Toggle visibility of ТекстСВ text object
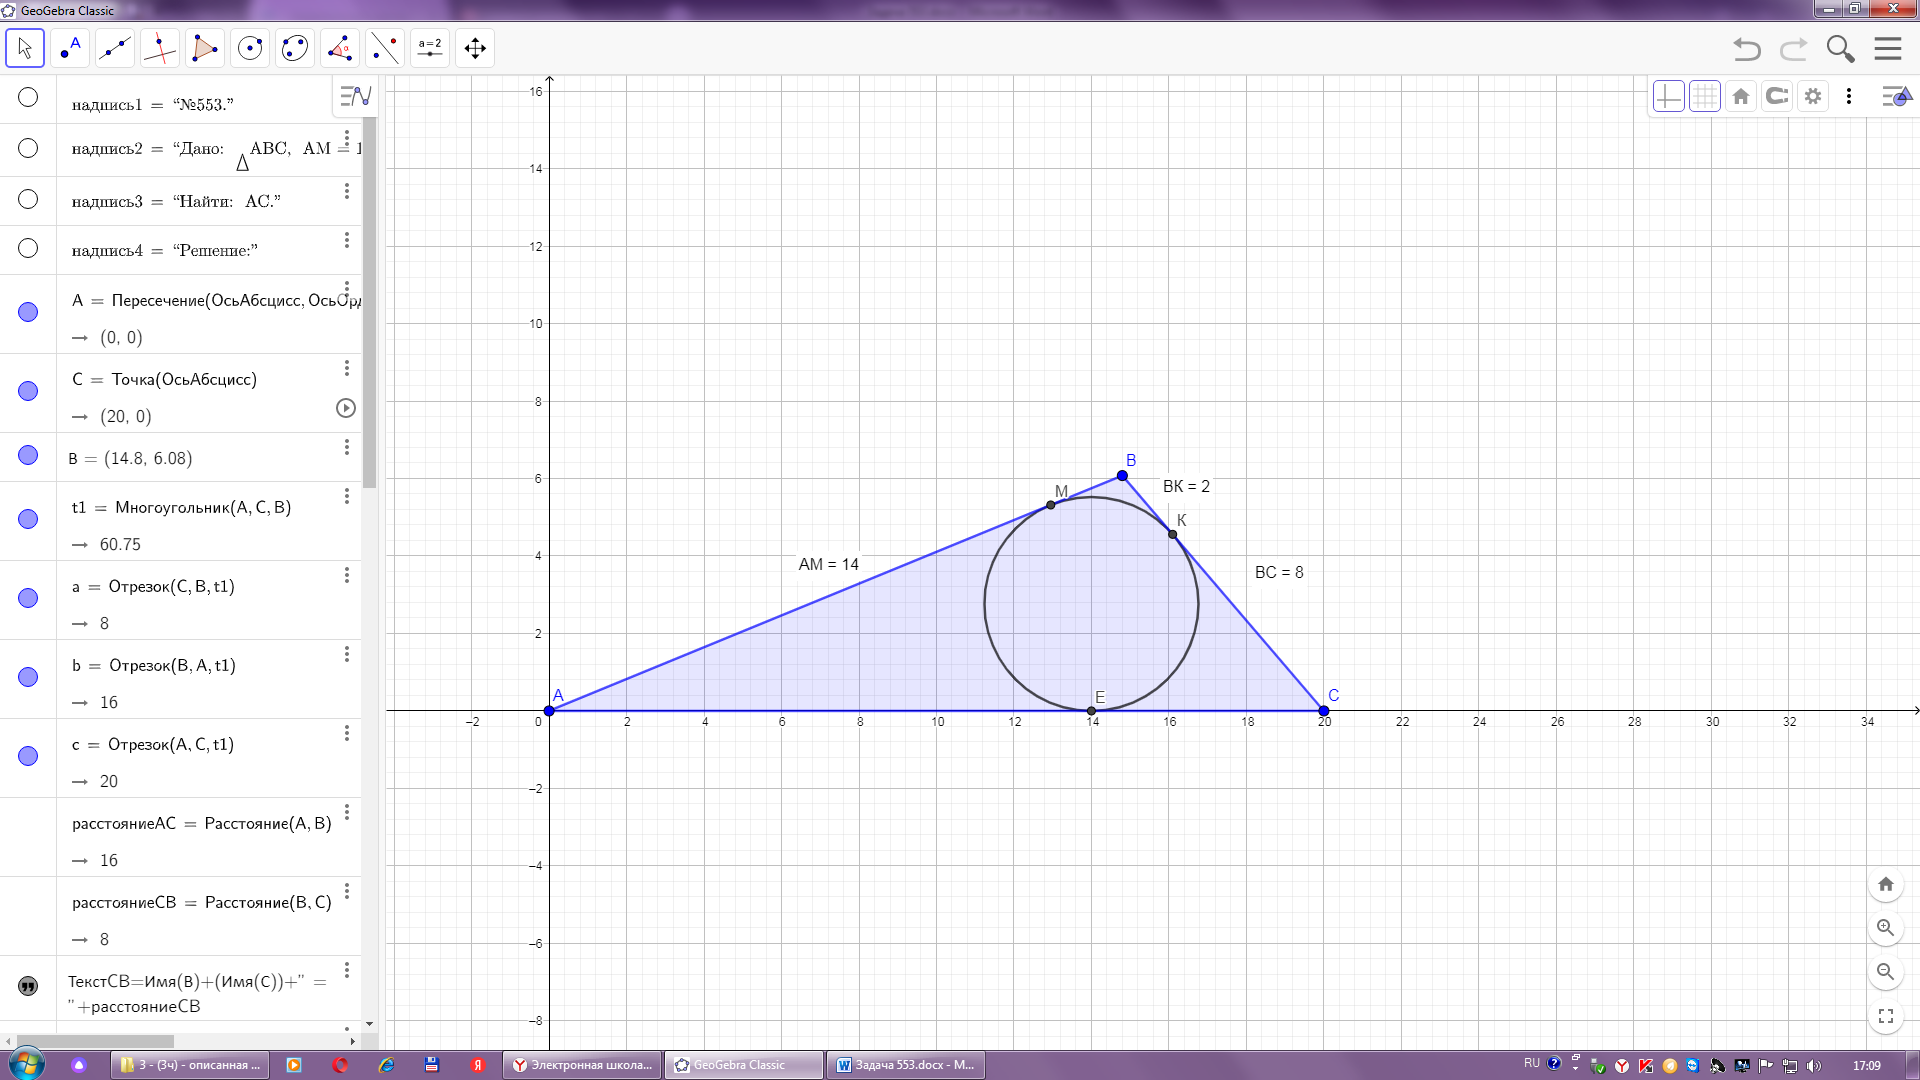Viewport: 1920px width, 1080px height. click(28, 986)
